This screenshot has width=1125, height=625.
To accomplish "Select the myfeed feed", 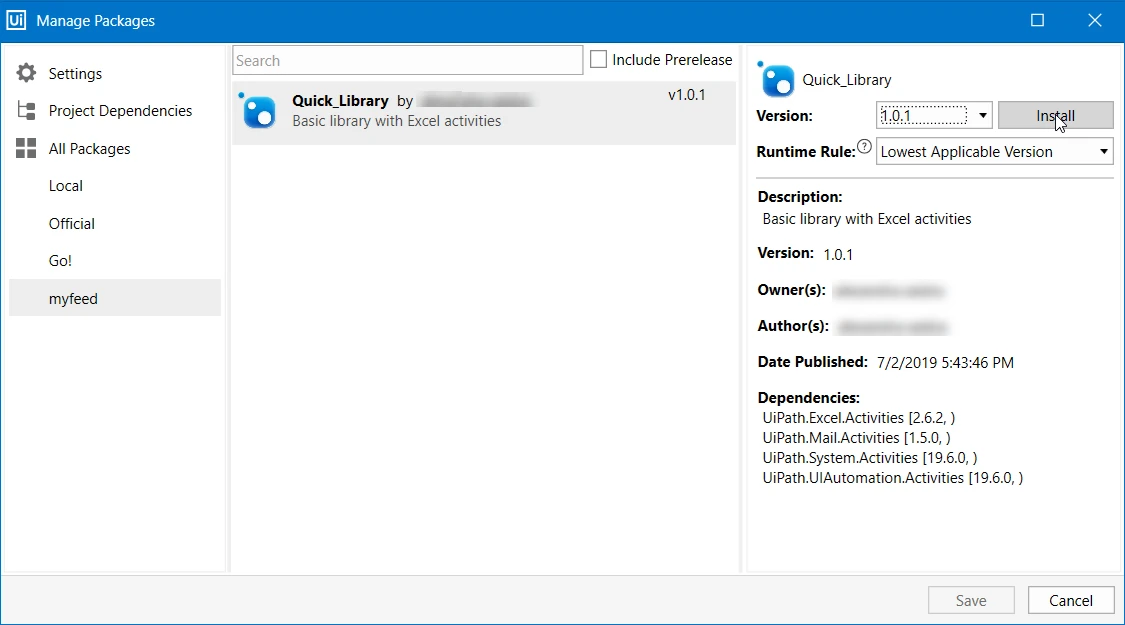I will pos(115,298).
